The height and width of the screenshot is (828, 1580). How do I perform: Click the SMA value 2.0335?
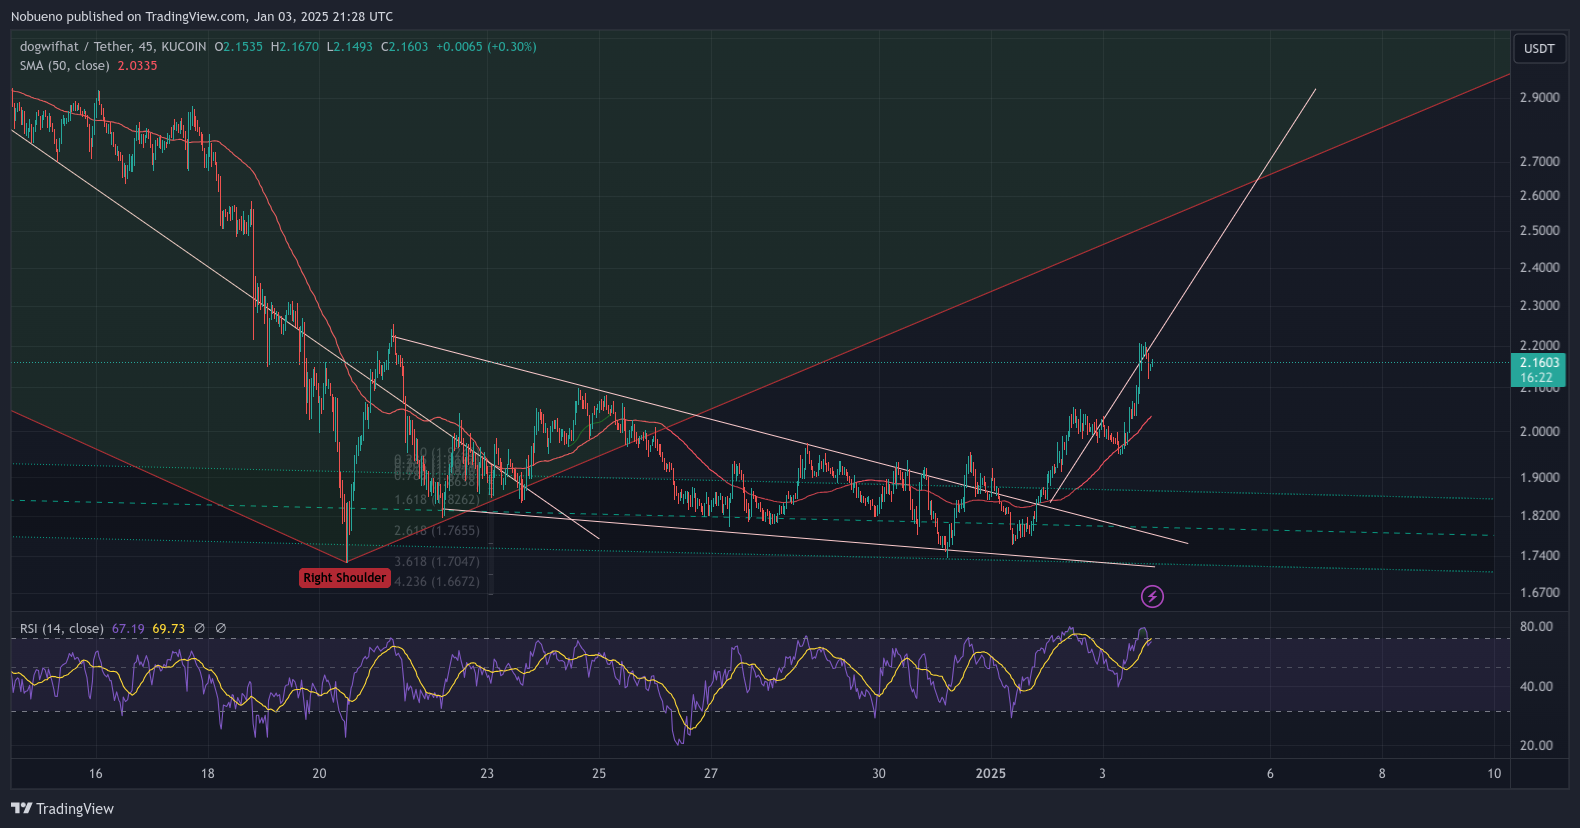[137, 65]
